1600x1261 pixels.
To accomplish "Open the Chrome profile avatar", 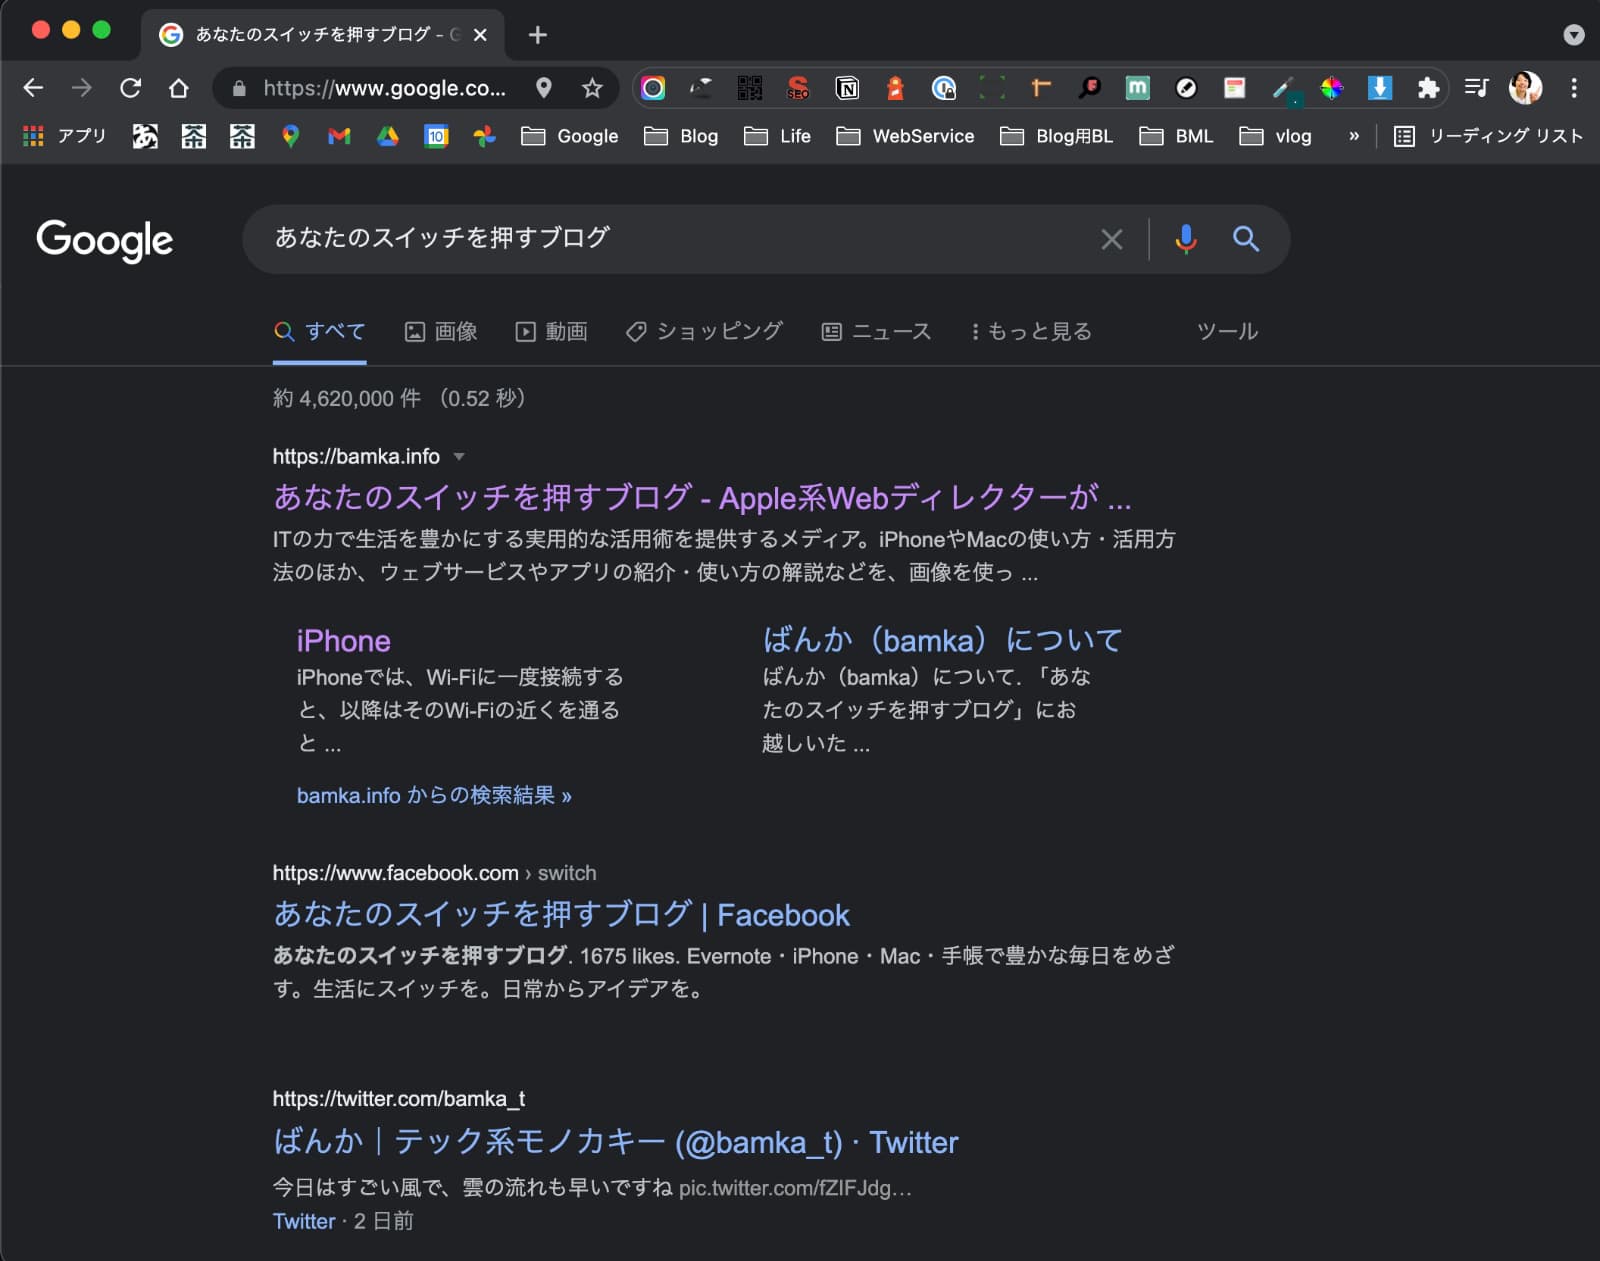I will pos(1525,88).
